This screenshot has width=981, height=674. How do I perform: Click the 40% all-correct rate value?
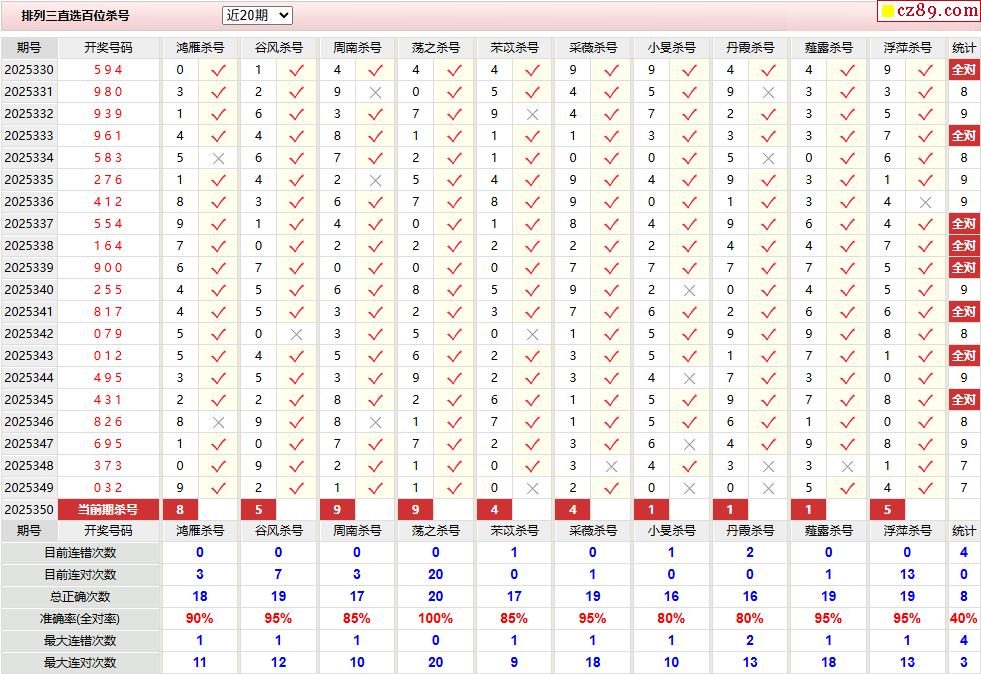click(x=963, y=619)
